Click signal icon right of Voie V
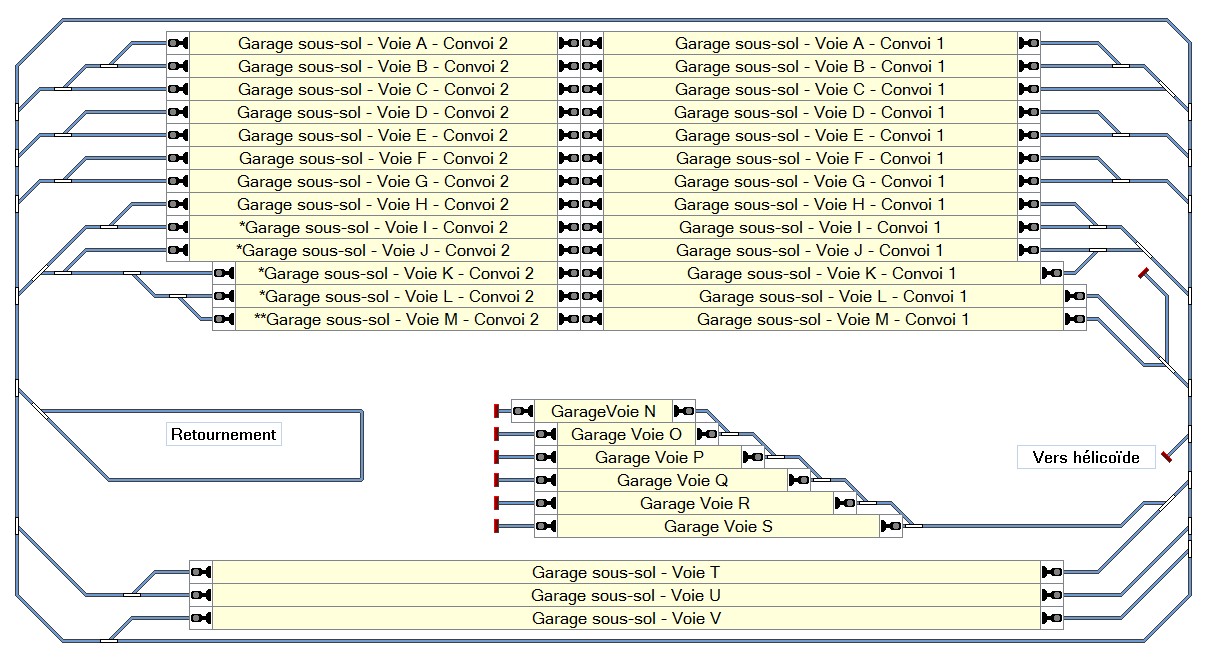The image size is (1207, 666). [1053, 618]
